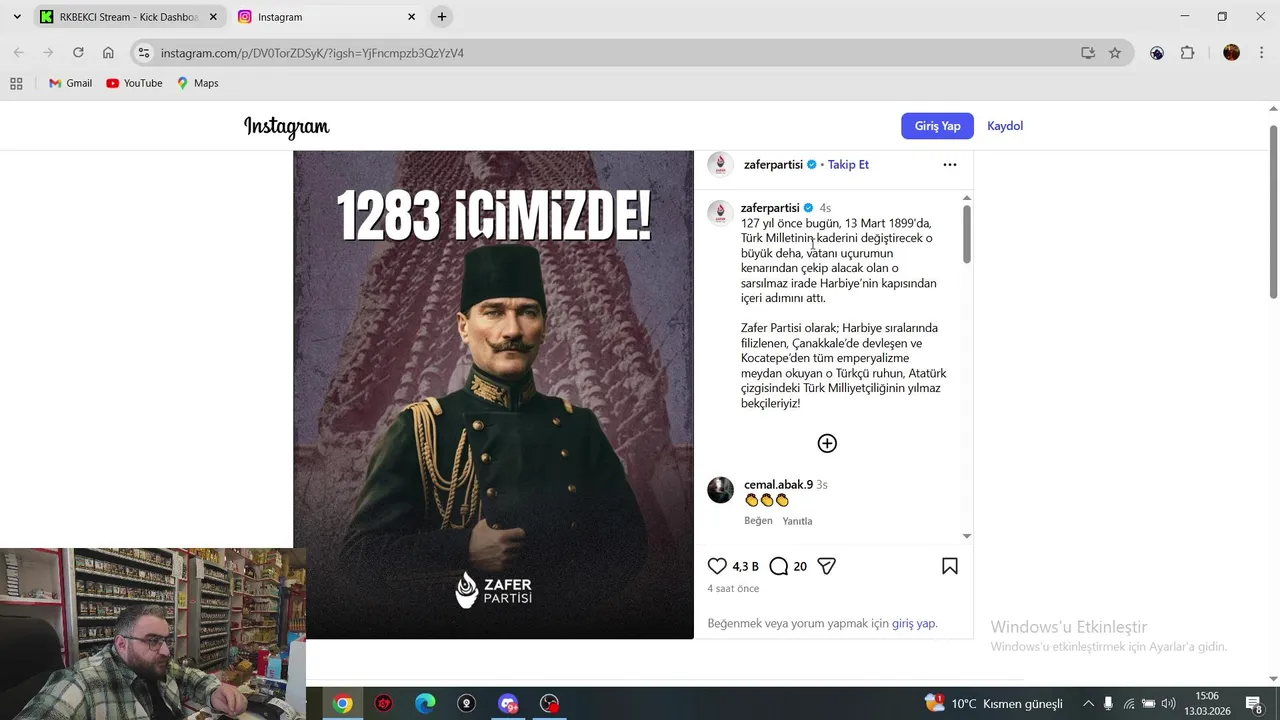Viewport: 1280px width, 720px height.
Task: Open the volume speaker tray icon
Action: (1168, 704)
